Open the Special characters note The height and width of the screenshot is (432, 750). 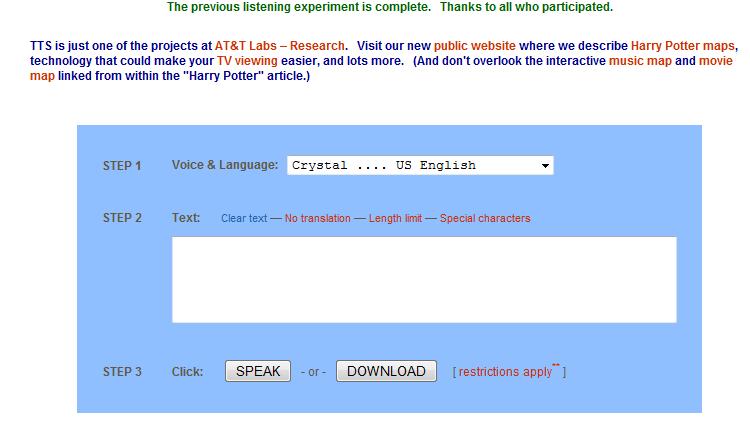coord(485,218)
